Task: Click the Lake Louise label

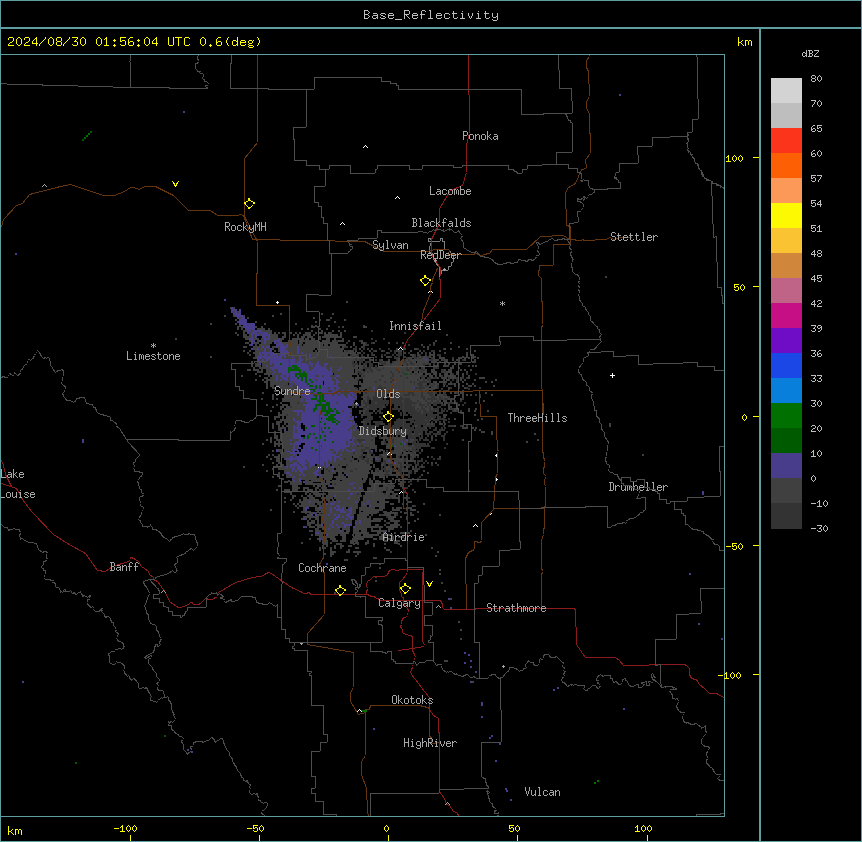Action: [18, 484]
